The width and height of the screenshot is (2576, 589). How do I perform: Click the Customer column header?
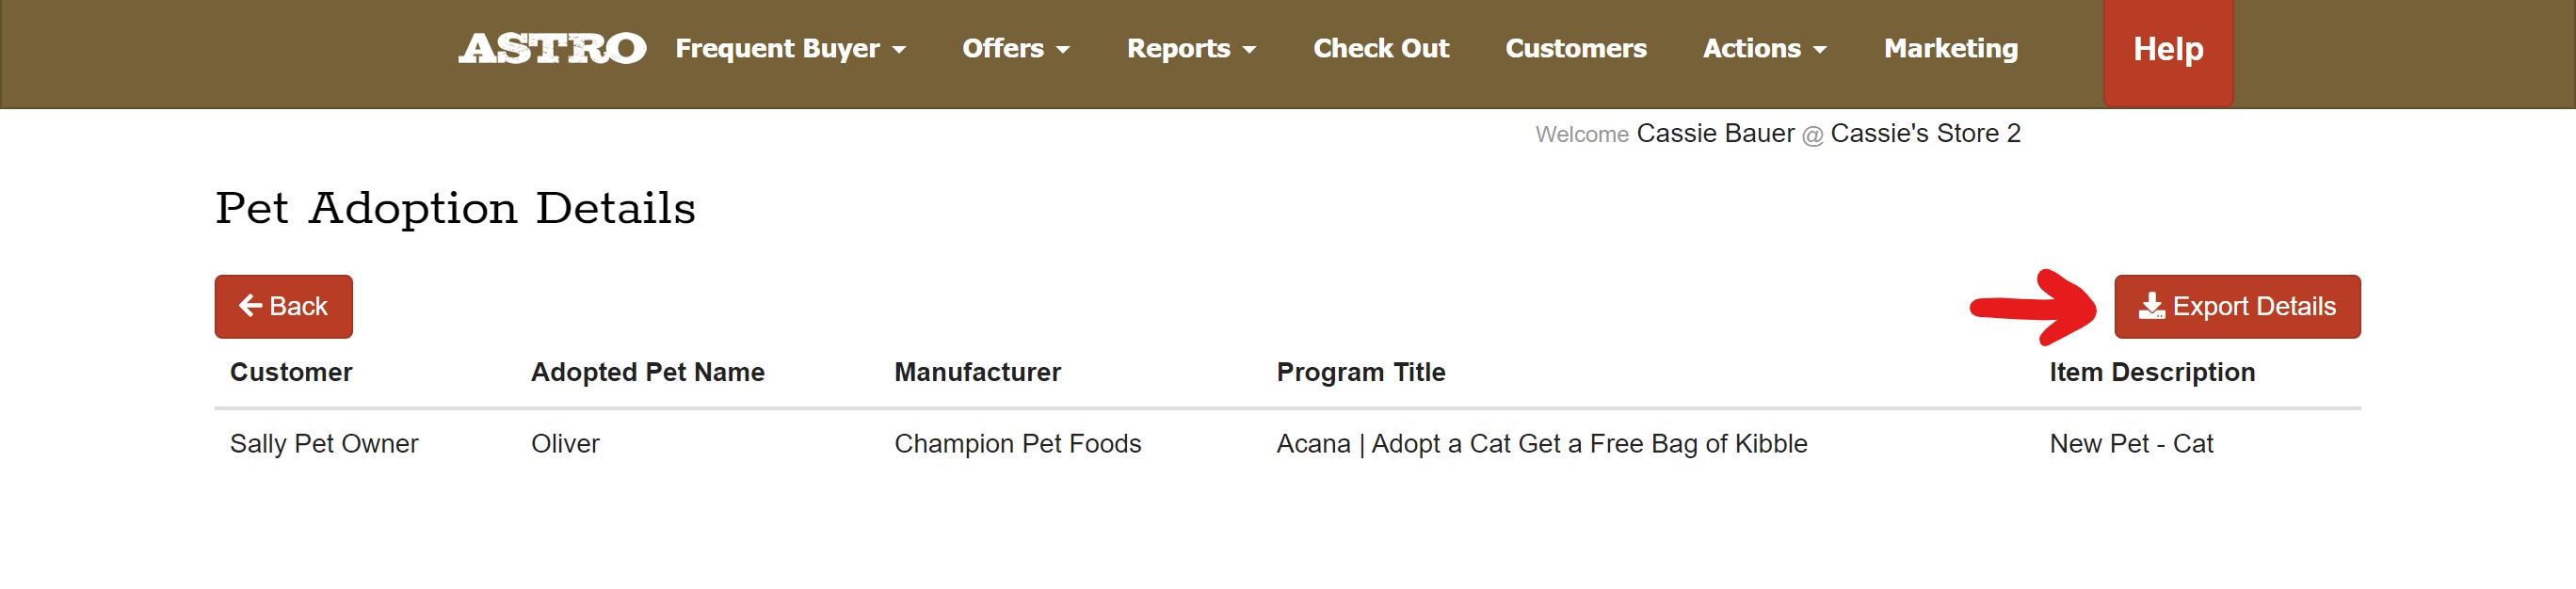point(291,372)
